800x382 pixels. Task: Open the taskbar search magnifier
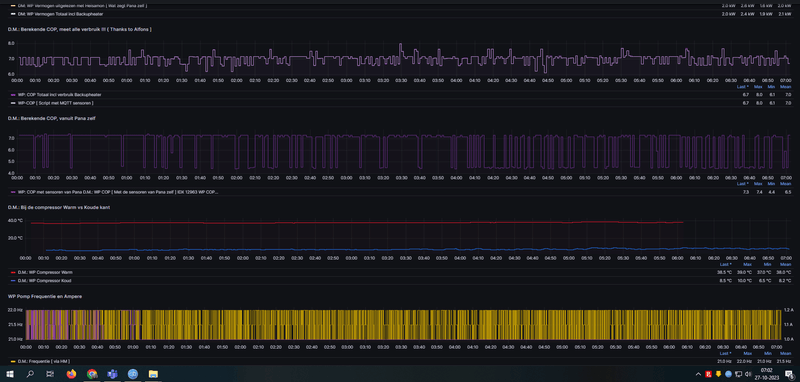click(x=30, y=374)
